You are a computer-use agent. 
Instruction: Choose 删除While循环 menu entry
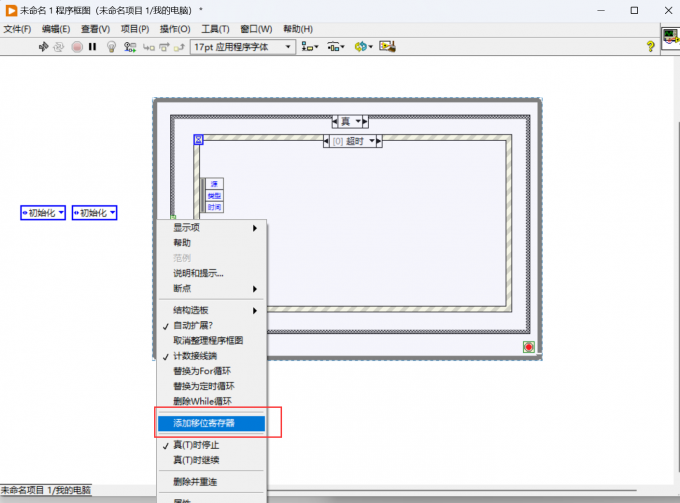(212, 402)
